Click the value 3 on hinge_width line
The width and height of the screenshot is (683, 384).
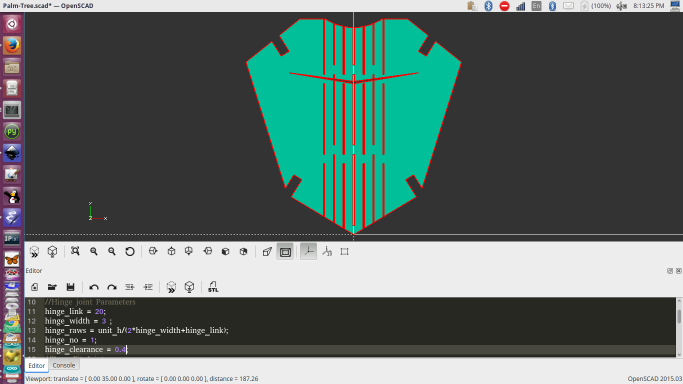(x=104, y=321)
